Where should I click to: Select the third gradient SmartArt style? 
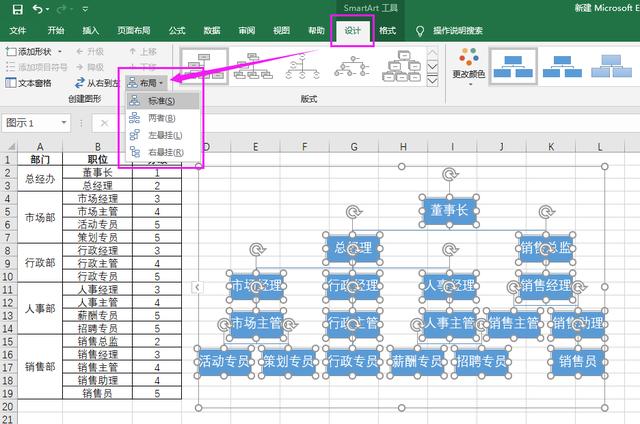click(x=611, y=67)
